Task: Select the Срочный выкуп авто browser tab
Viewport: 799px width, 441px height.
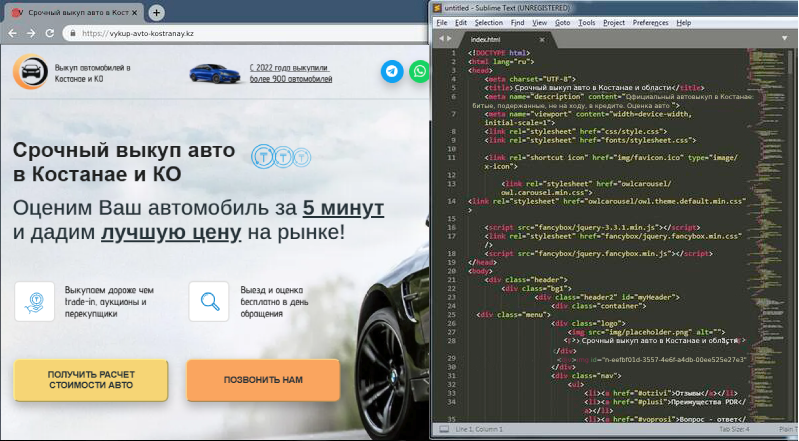Action: (74, 13)
